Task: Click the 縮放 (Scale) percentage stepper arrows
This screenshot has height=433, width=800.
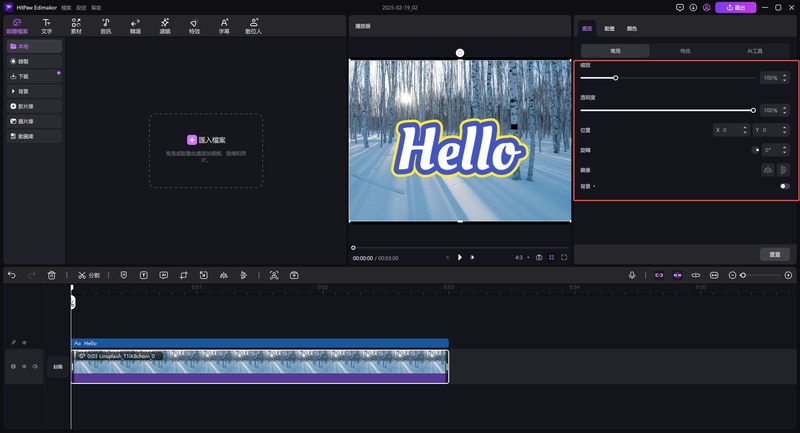Action: [783, 77]
